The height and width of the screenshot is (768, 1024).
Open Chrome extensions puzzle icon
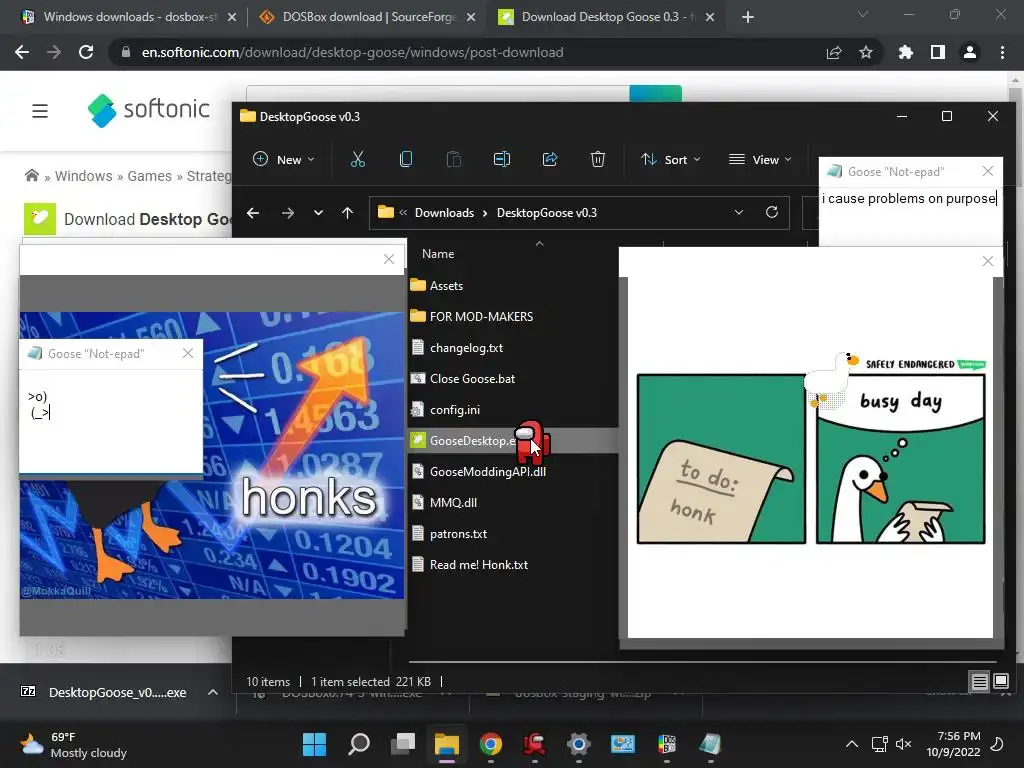(906, 52)
